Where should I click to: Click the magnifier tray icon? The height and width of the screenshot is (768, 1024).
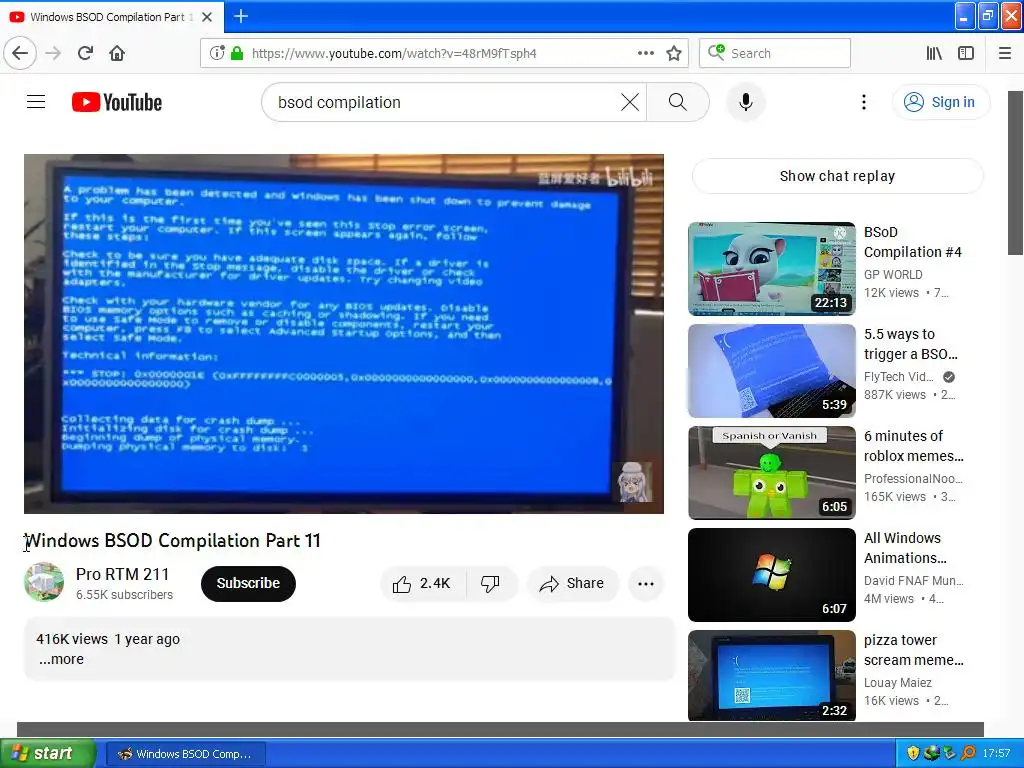click(x=968, y=753)
